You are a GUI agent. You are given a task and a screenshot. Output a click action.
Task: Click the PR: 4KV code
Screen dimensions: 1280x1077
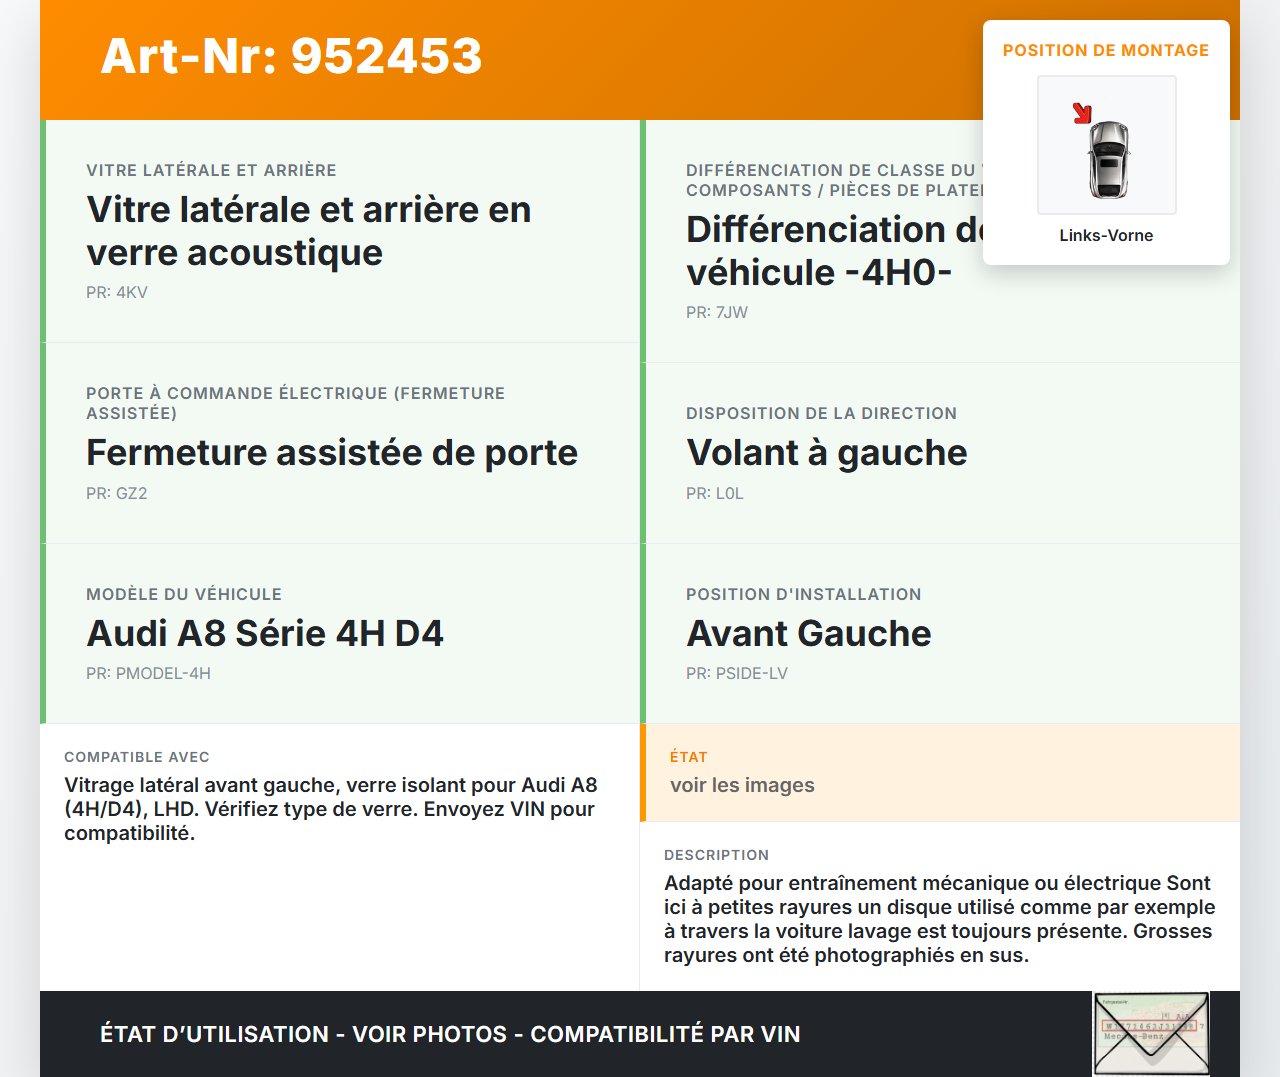117,292
